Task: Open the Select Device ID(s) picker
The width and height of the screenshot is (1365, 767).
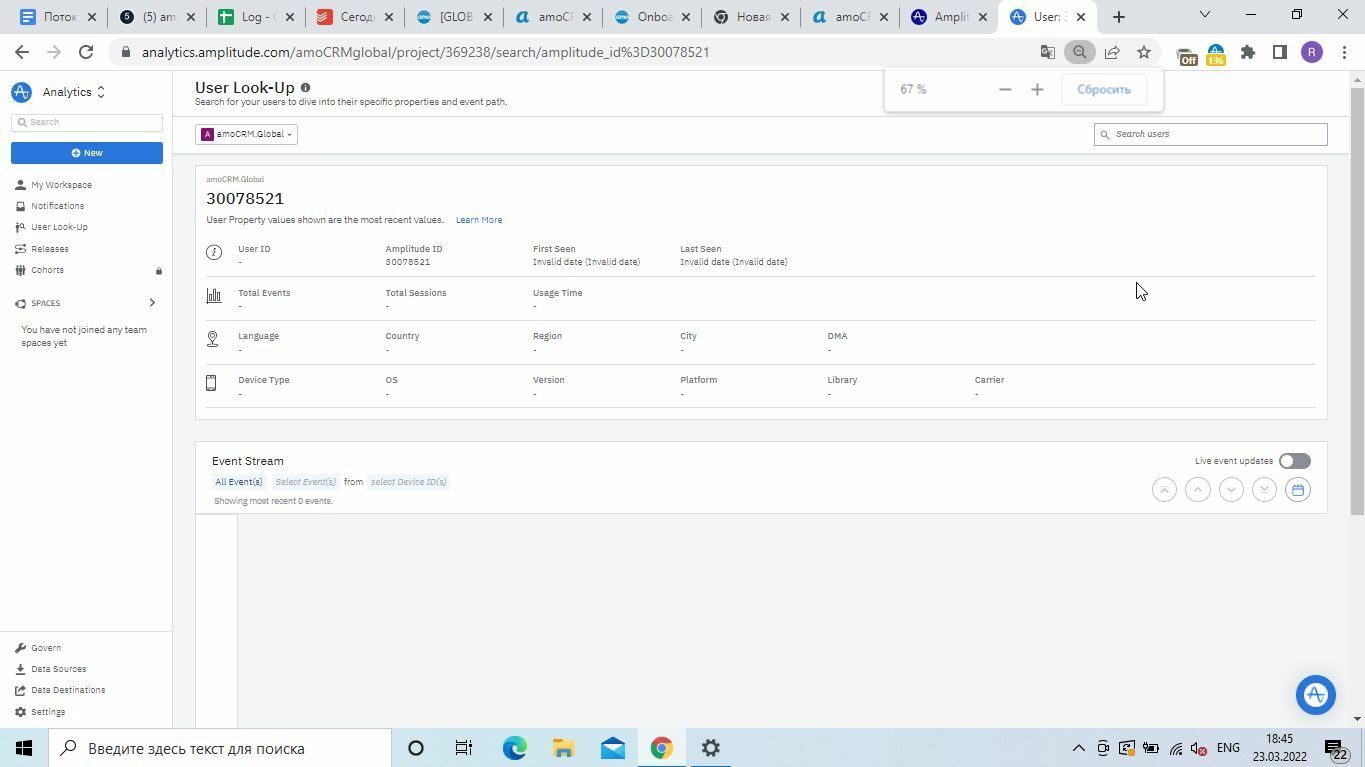Action: (x=408, y=482)
